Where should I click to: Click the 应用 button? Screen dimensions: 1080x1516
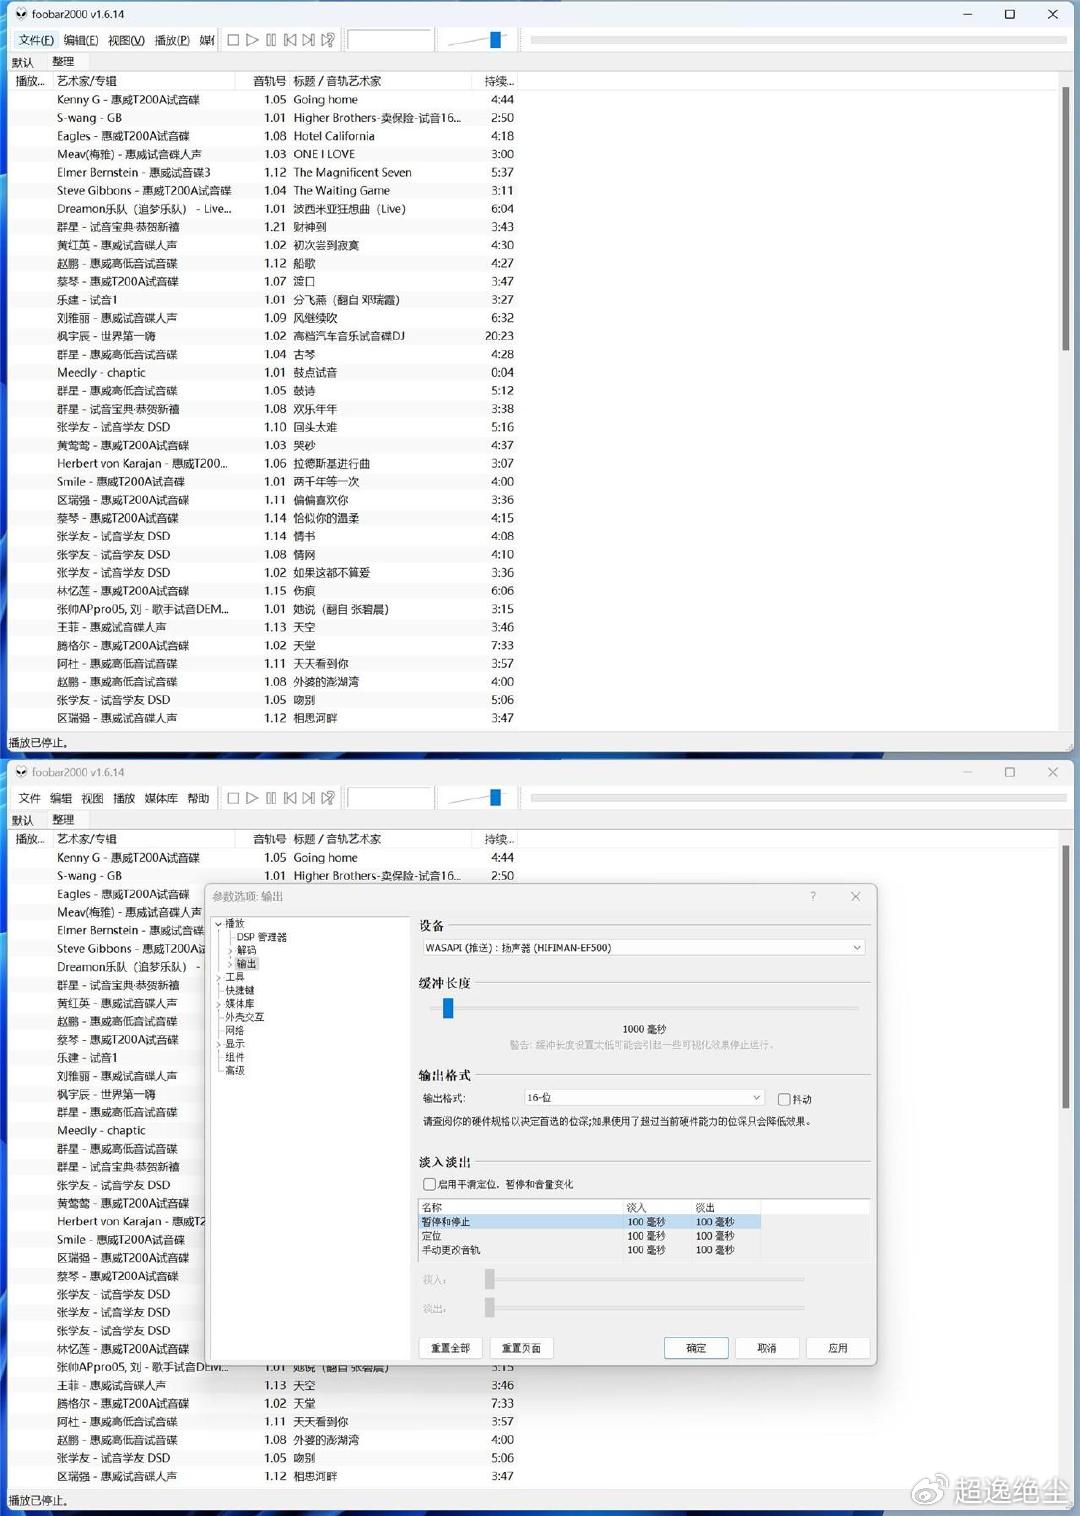pos(837,1348)
